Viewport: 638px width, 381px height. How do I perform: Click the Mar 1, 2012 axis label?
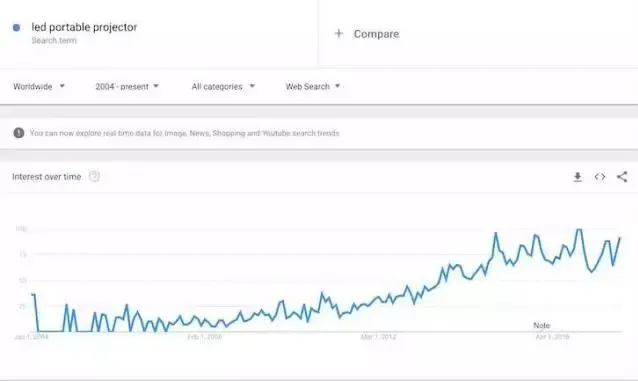click(x=378, y=337)
